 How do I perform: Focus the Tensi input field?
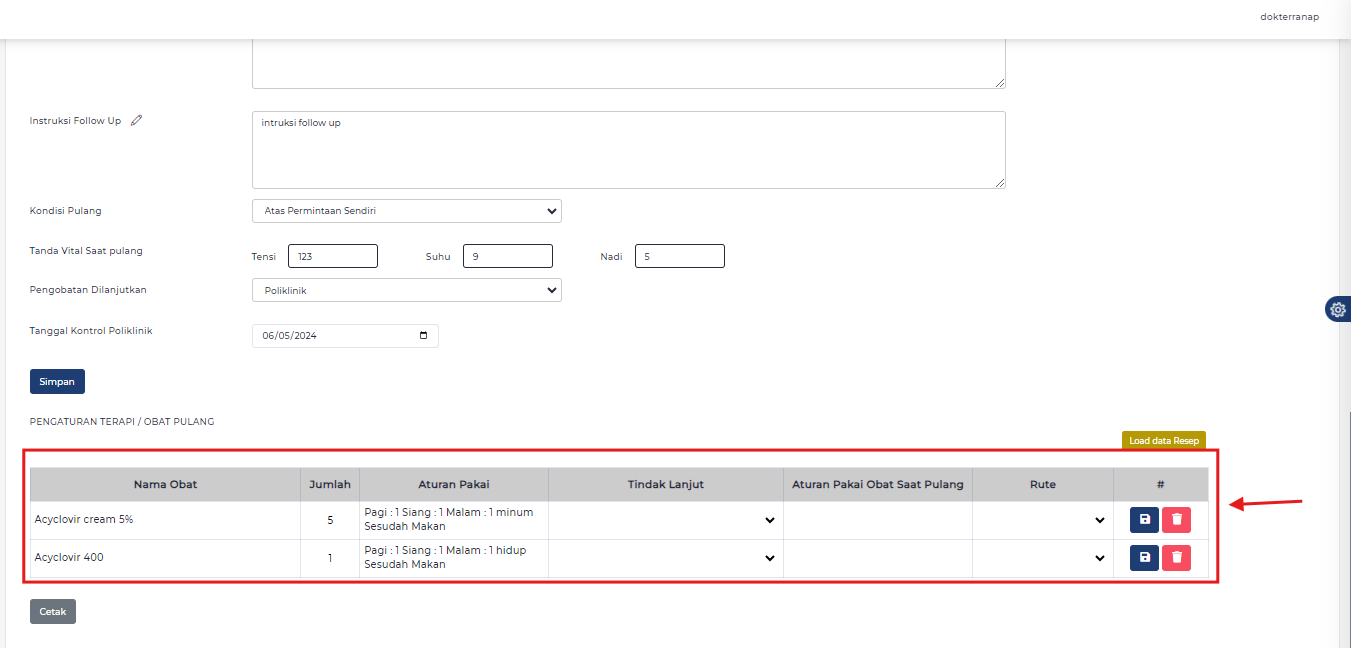(x=332, y=257)
